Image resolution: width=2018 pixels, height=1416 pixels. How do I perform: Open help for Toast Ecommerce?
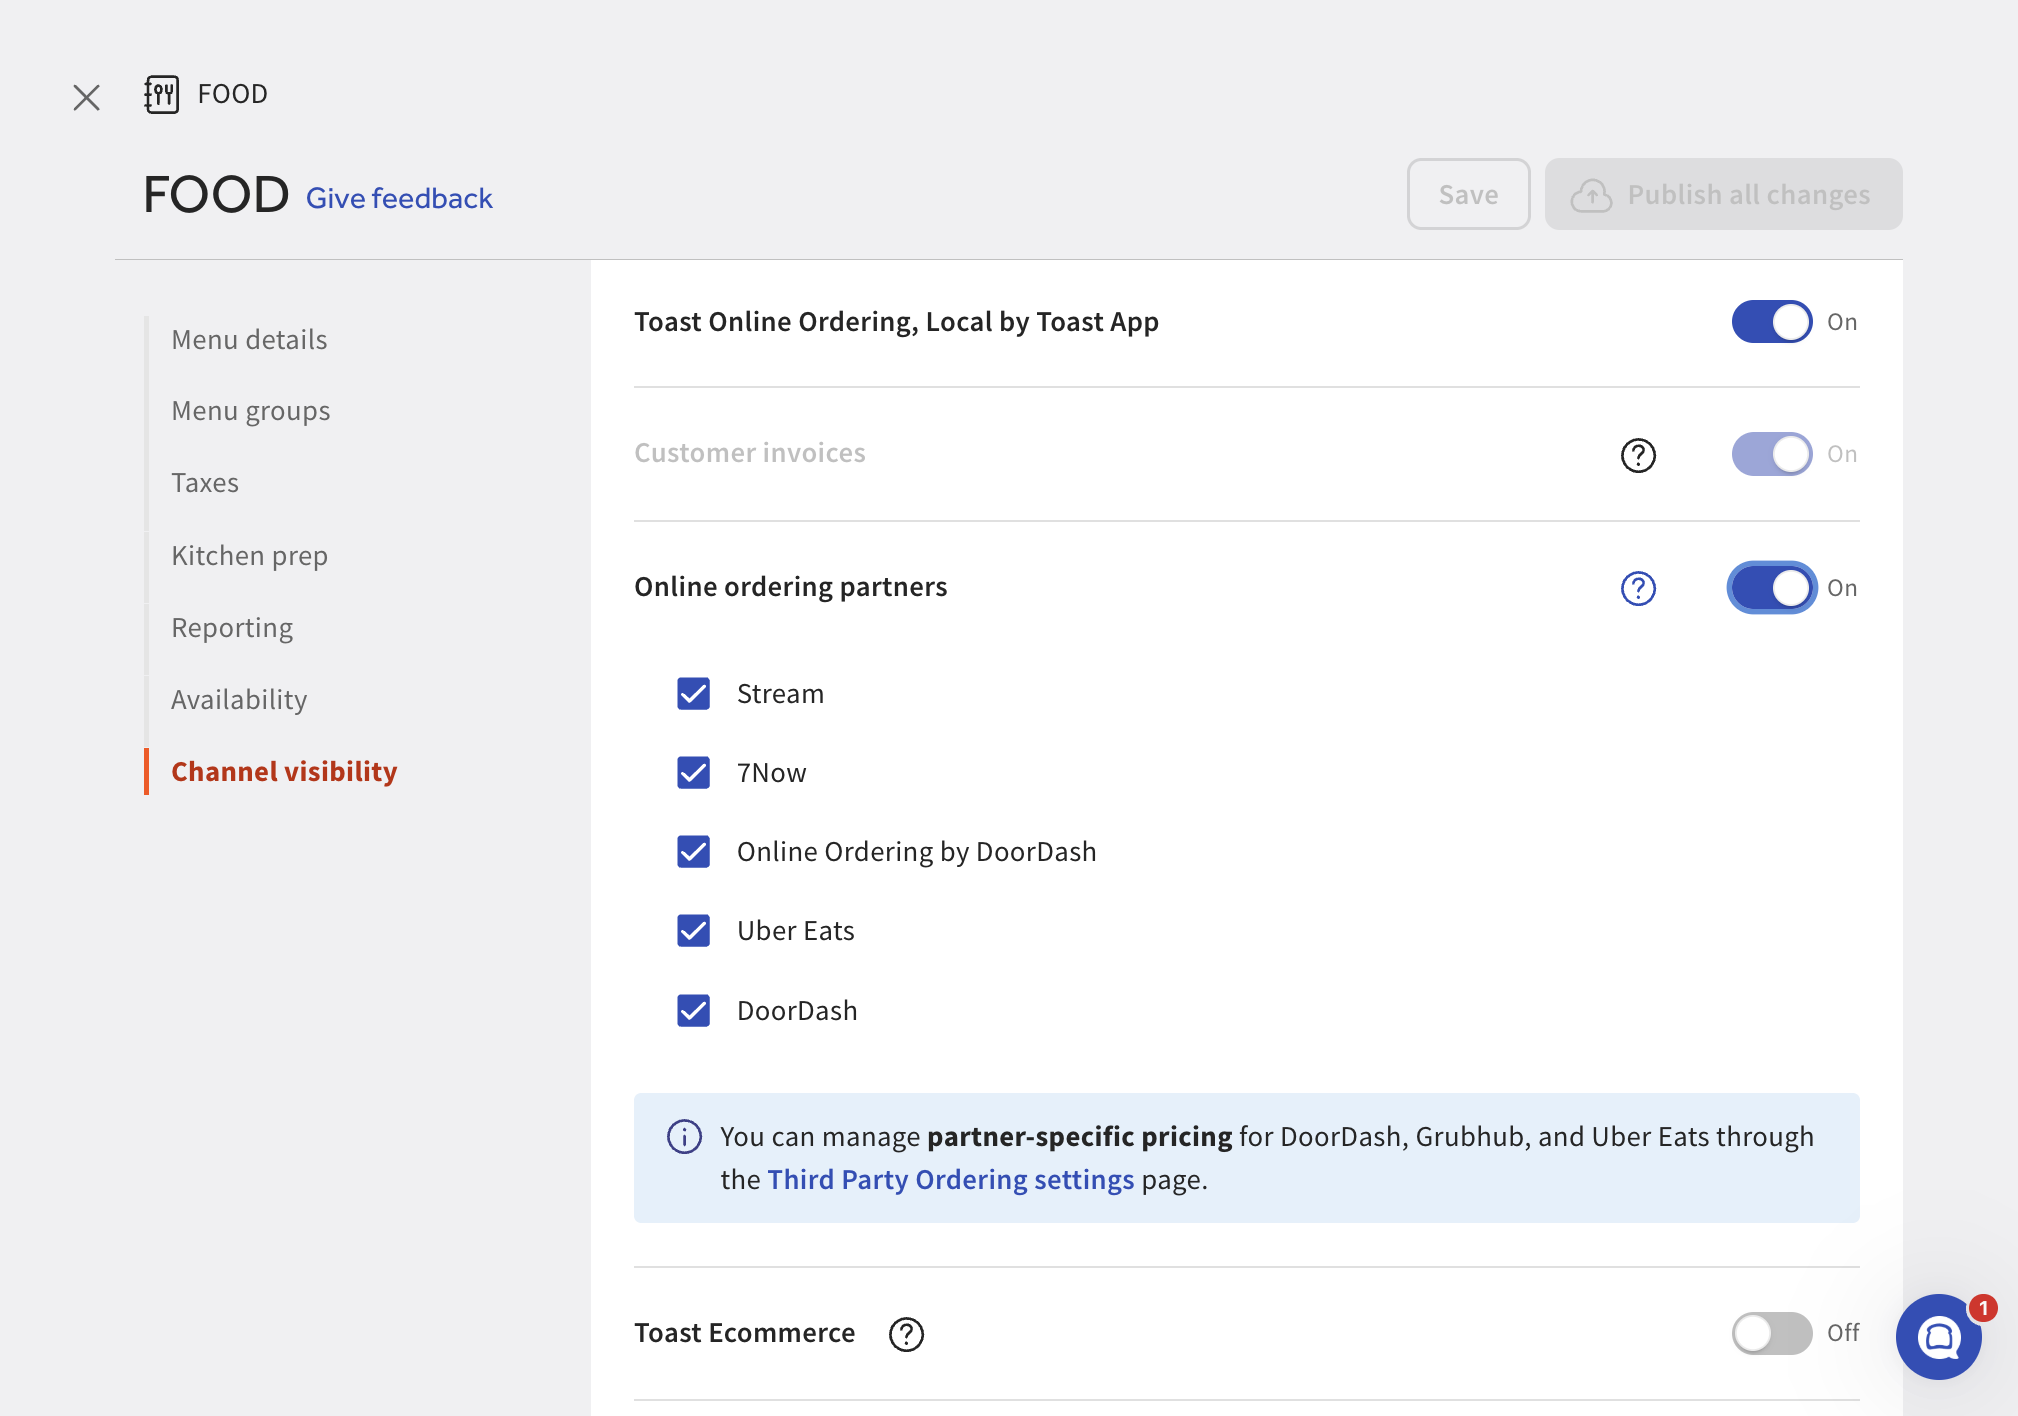906,1334
